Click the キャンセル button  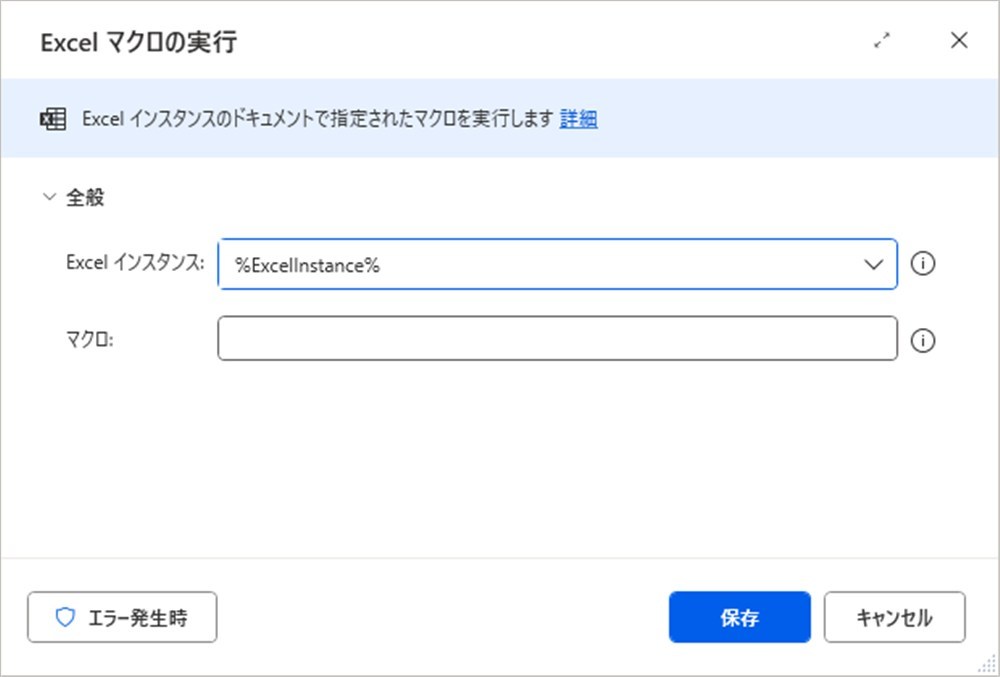tap(894, 617)
